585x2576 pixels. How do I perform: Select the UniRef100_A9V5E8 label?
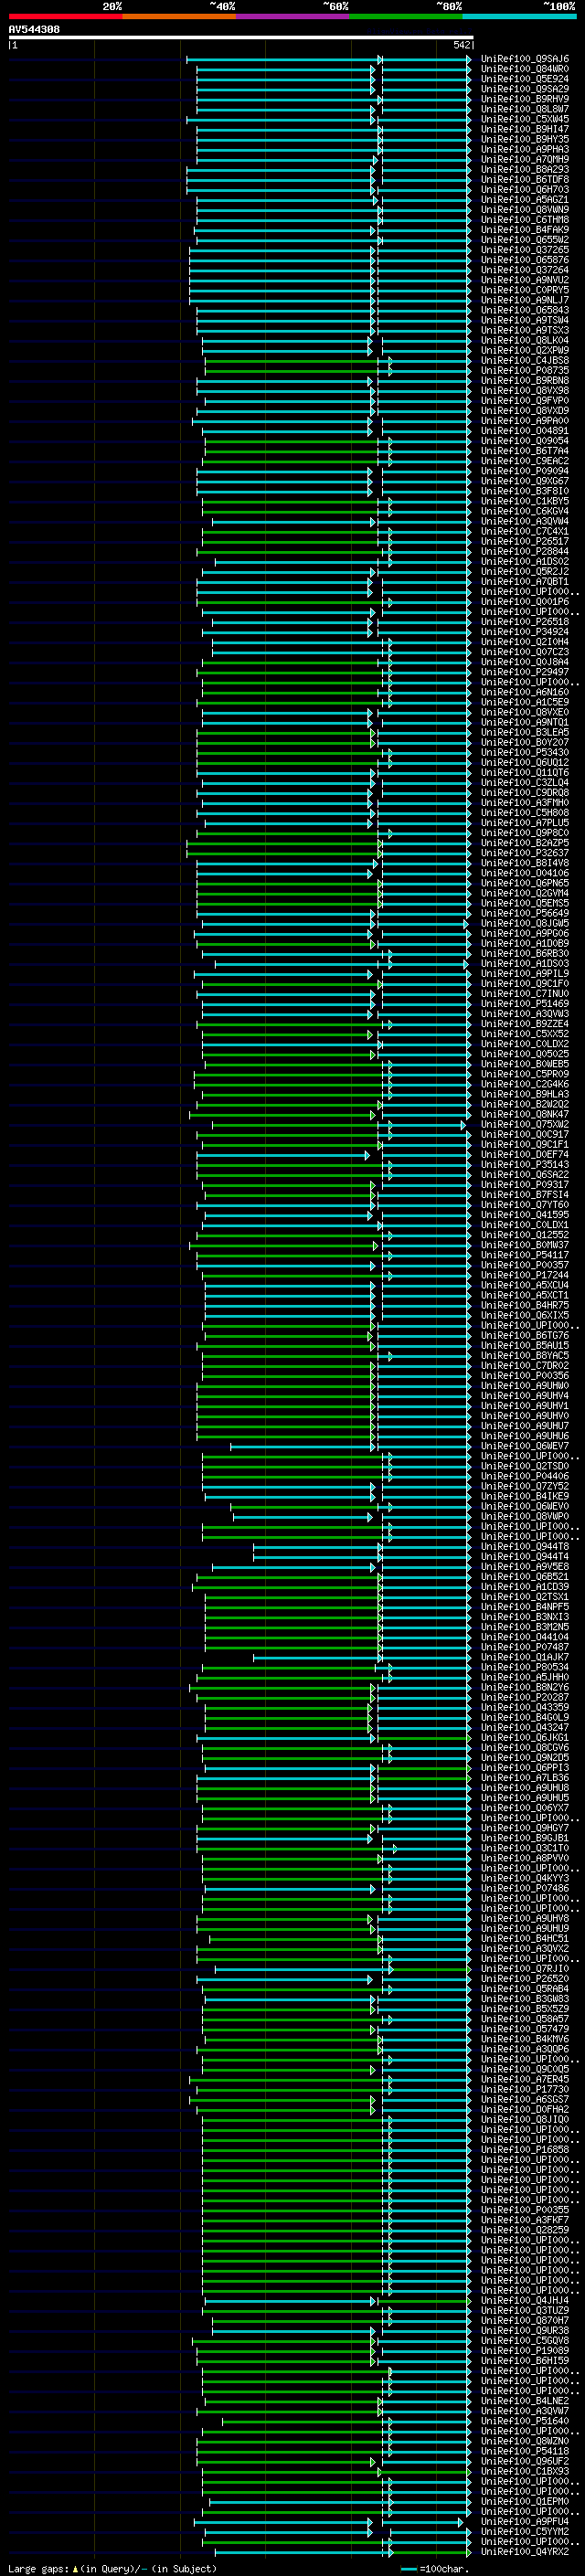[x=525, y=1566]
